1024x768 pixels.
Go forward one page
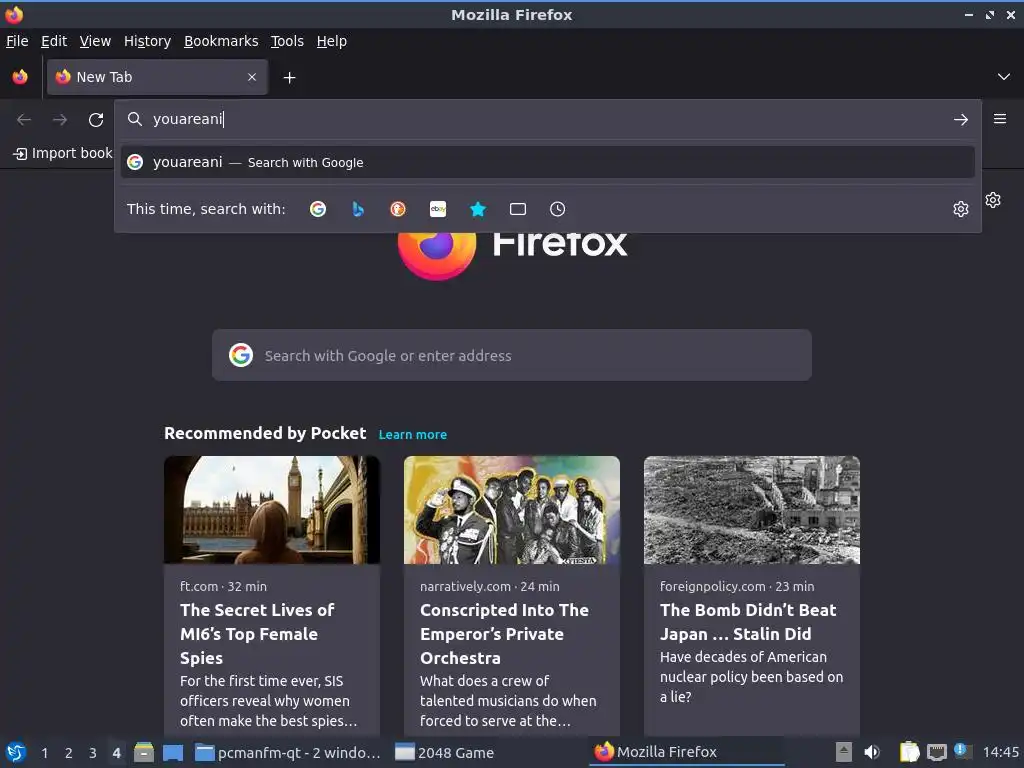coord(60,120)
